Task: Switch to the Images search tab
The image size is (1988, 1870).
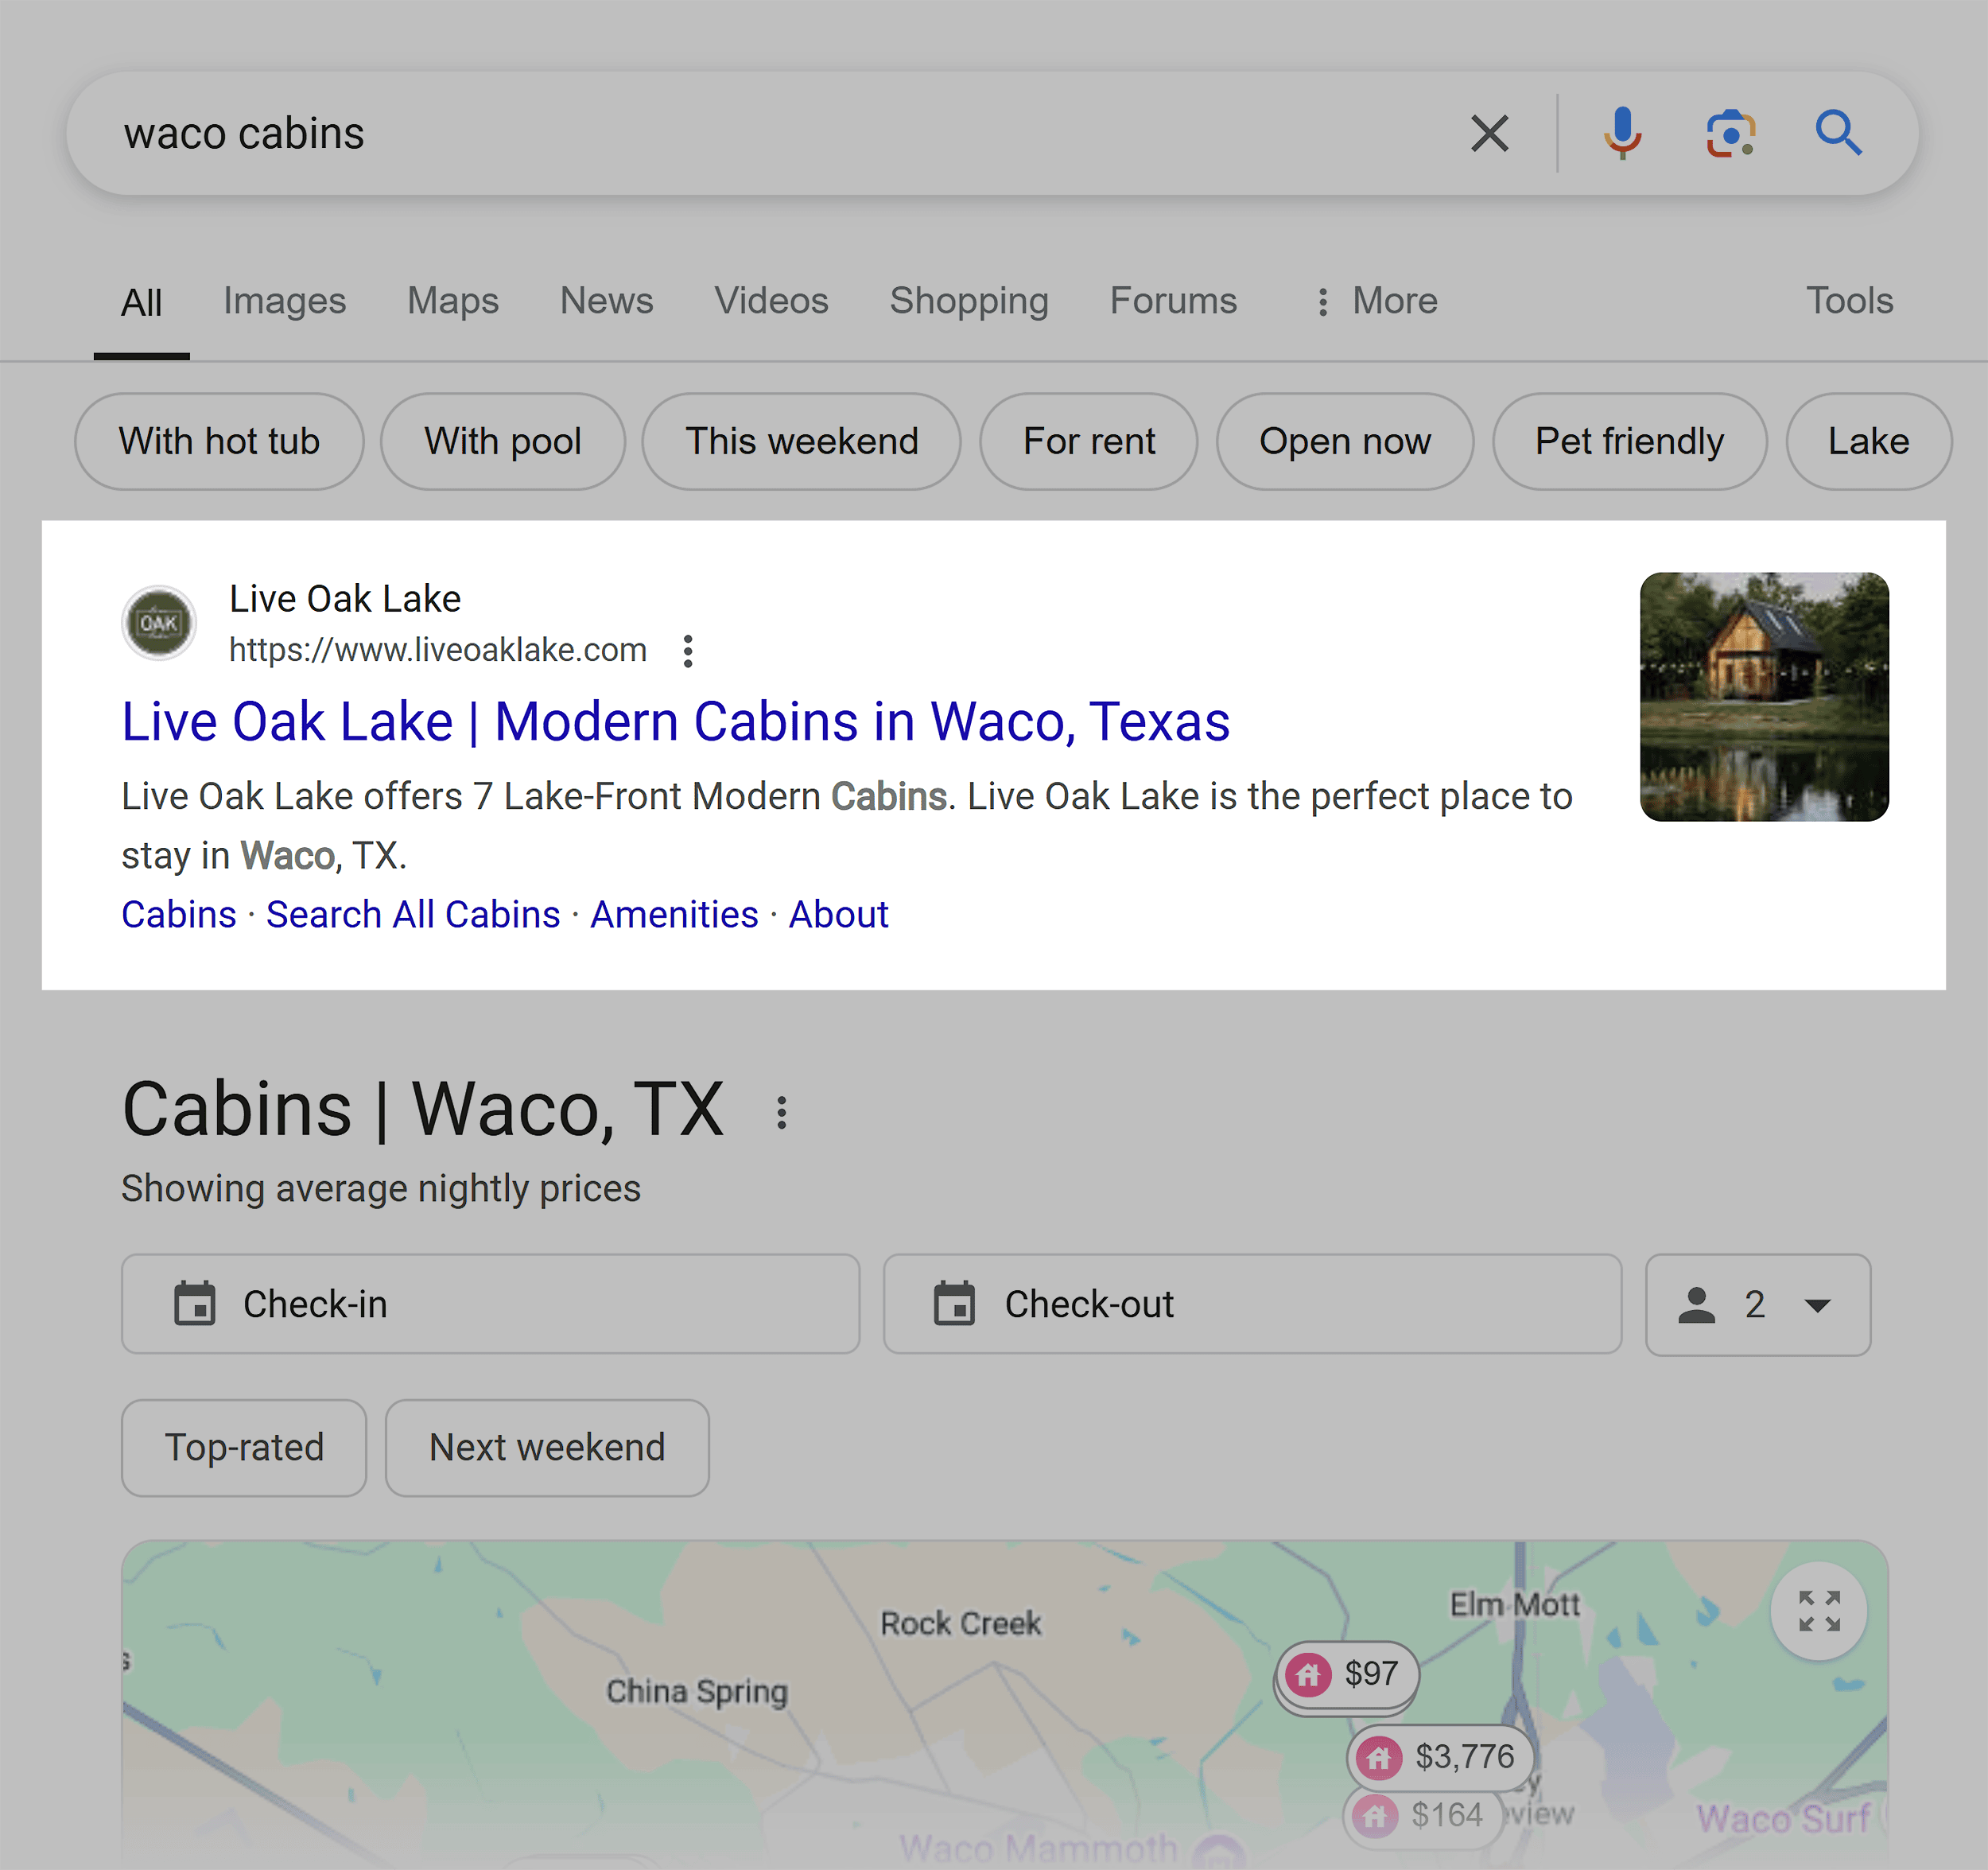Action: click(285, 299)
